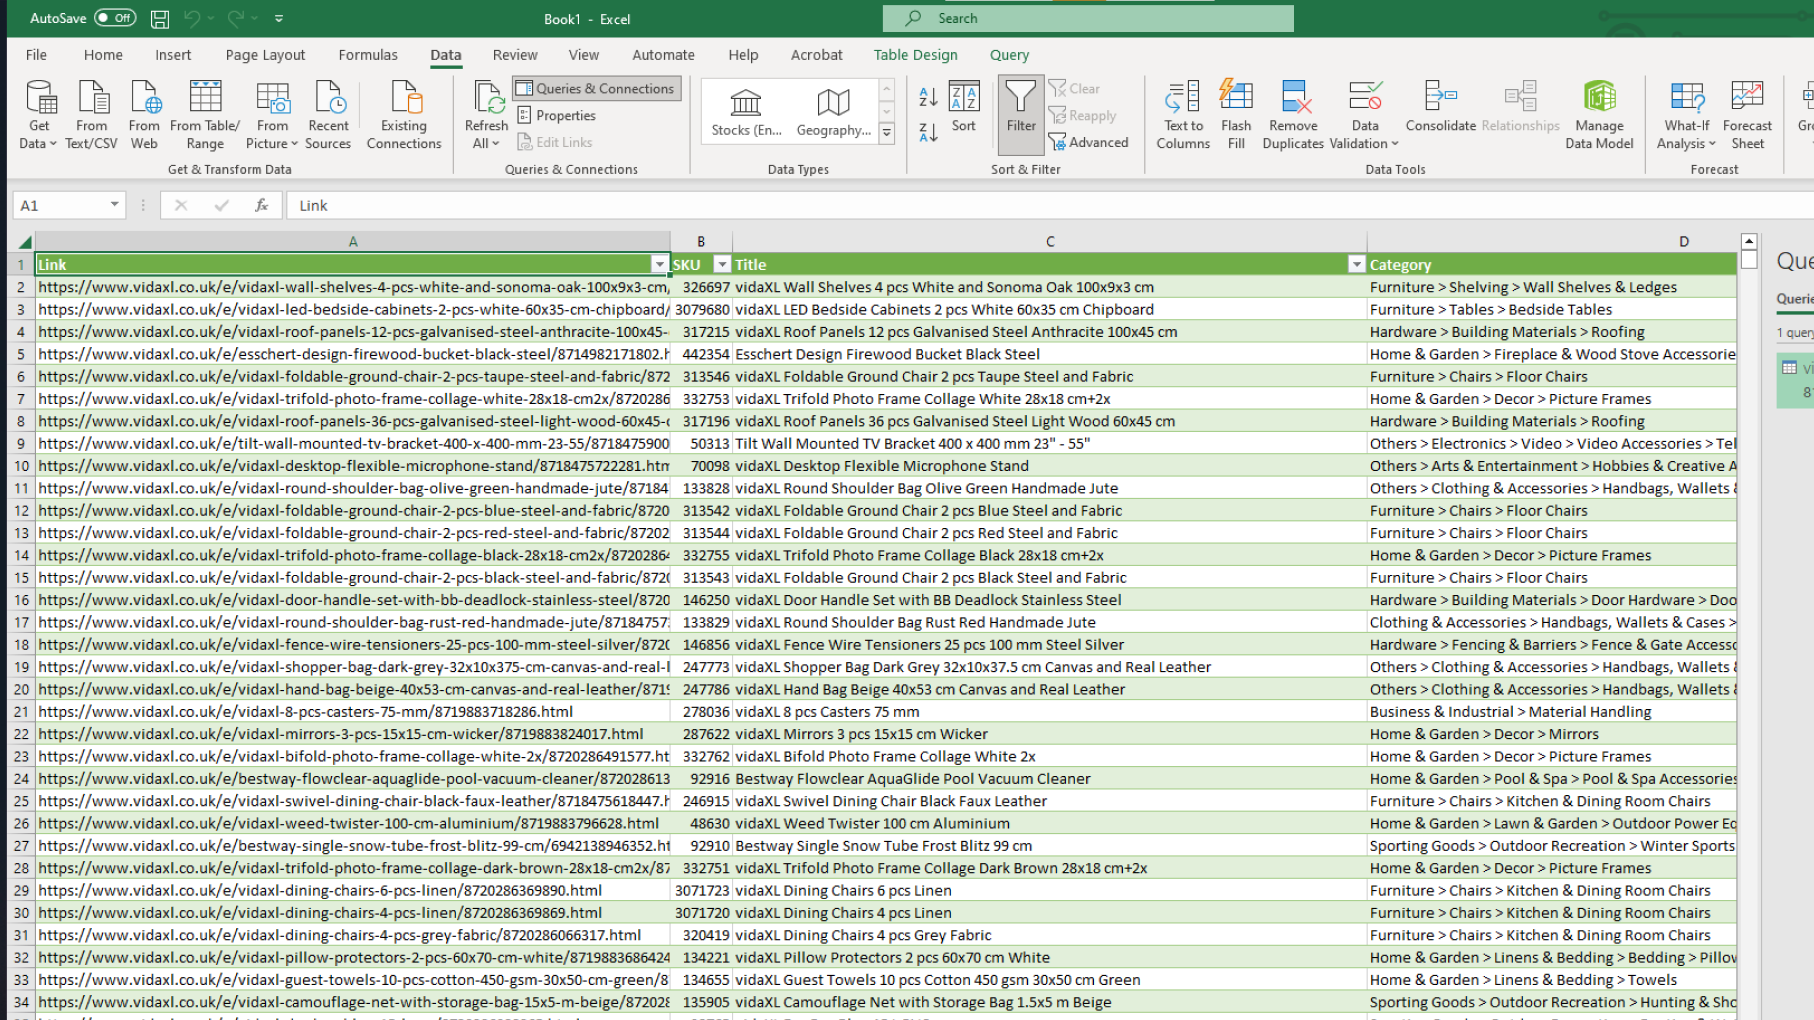Import data From Web
This screenshot has height=1020, width=1814.
tap(144, 115)
